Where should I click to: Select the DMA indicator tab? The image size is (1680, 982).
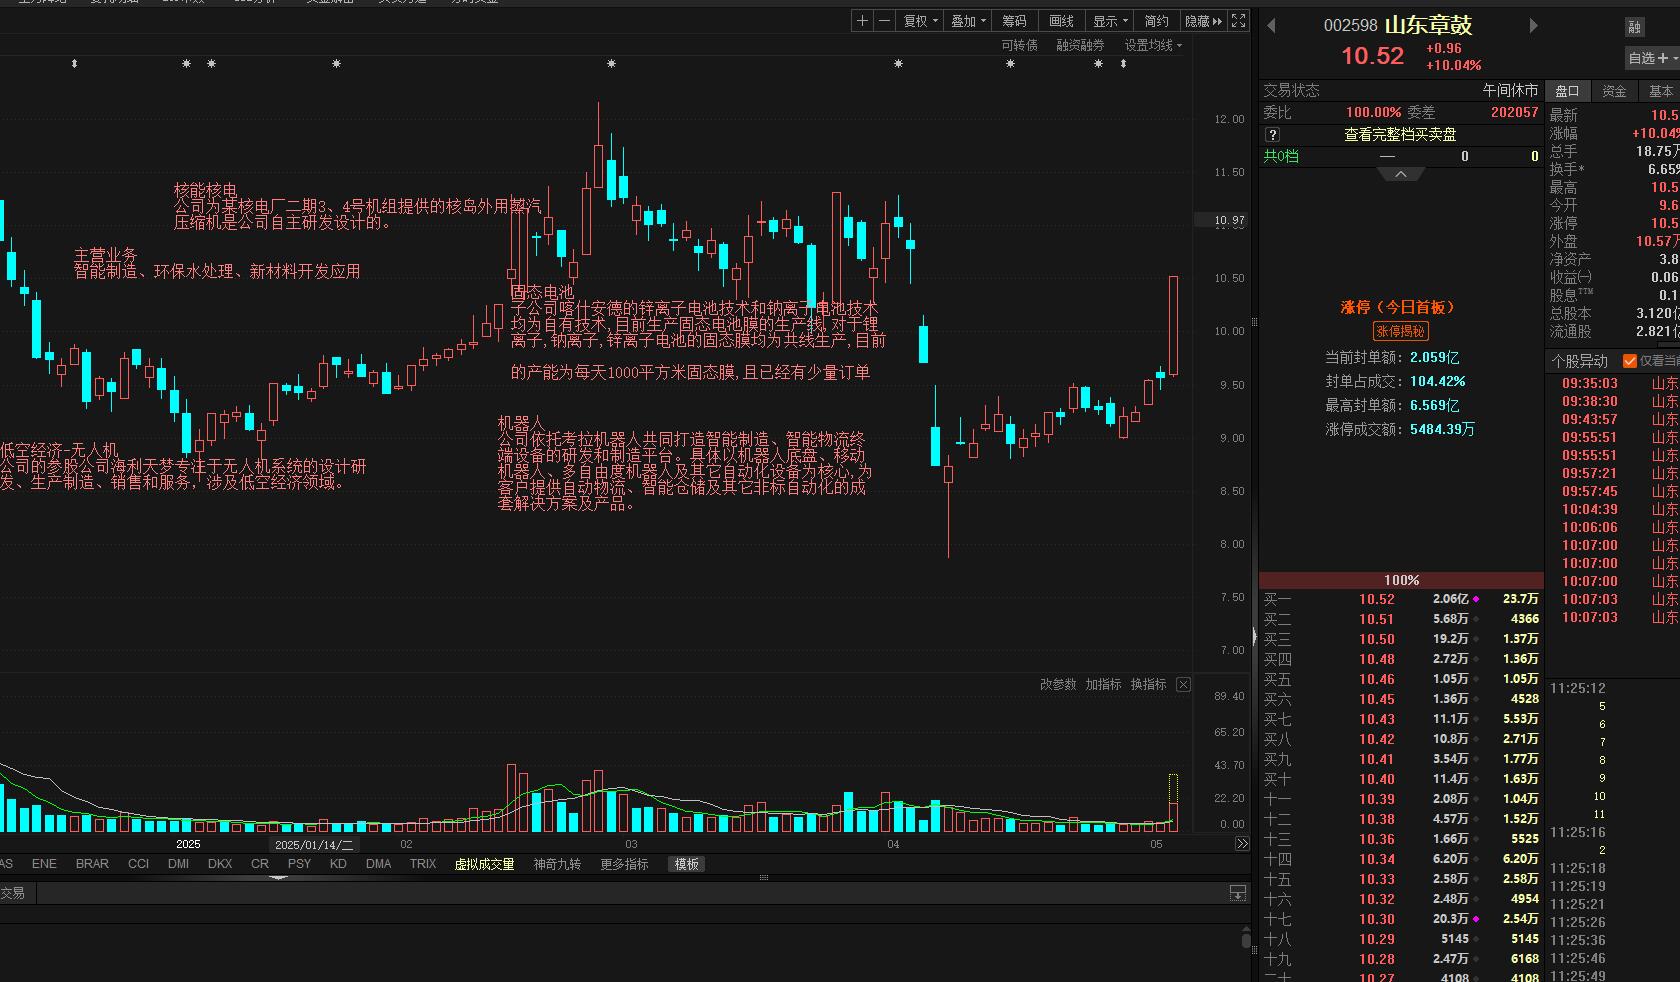(378, 864)
